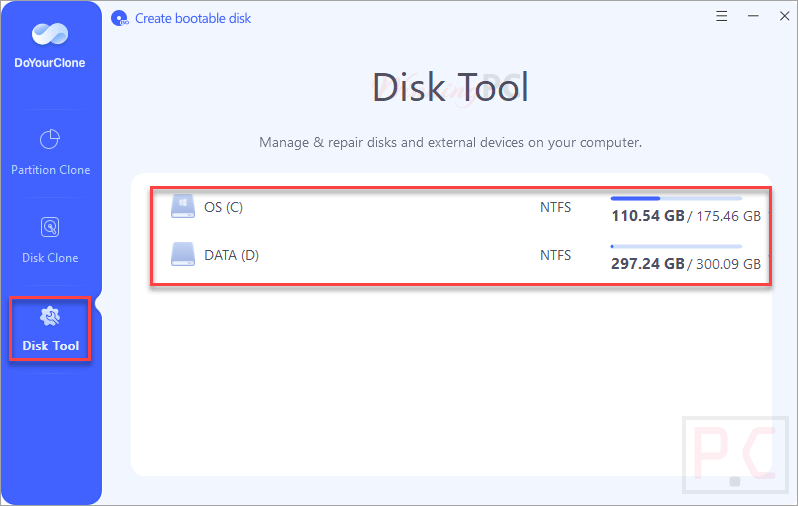Click the OS (C) drive icon

pyautogui.click(x=183, y=206)
